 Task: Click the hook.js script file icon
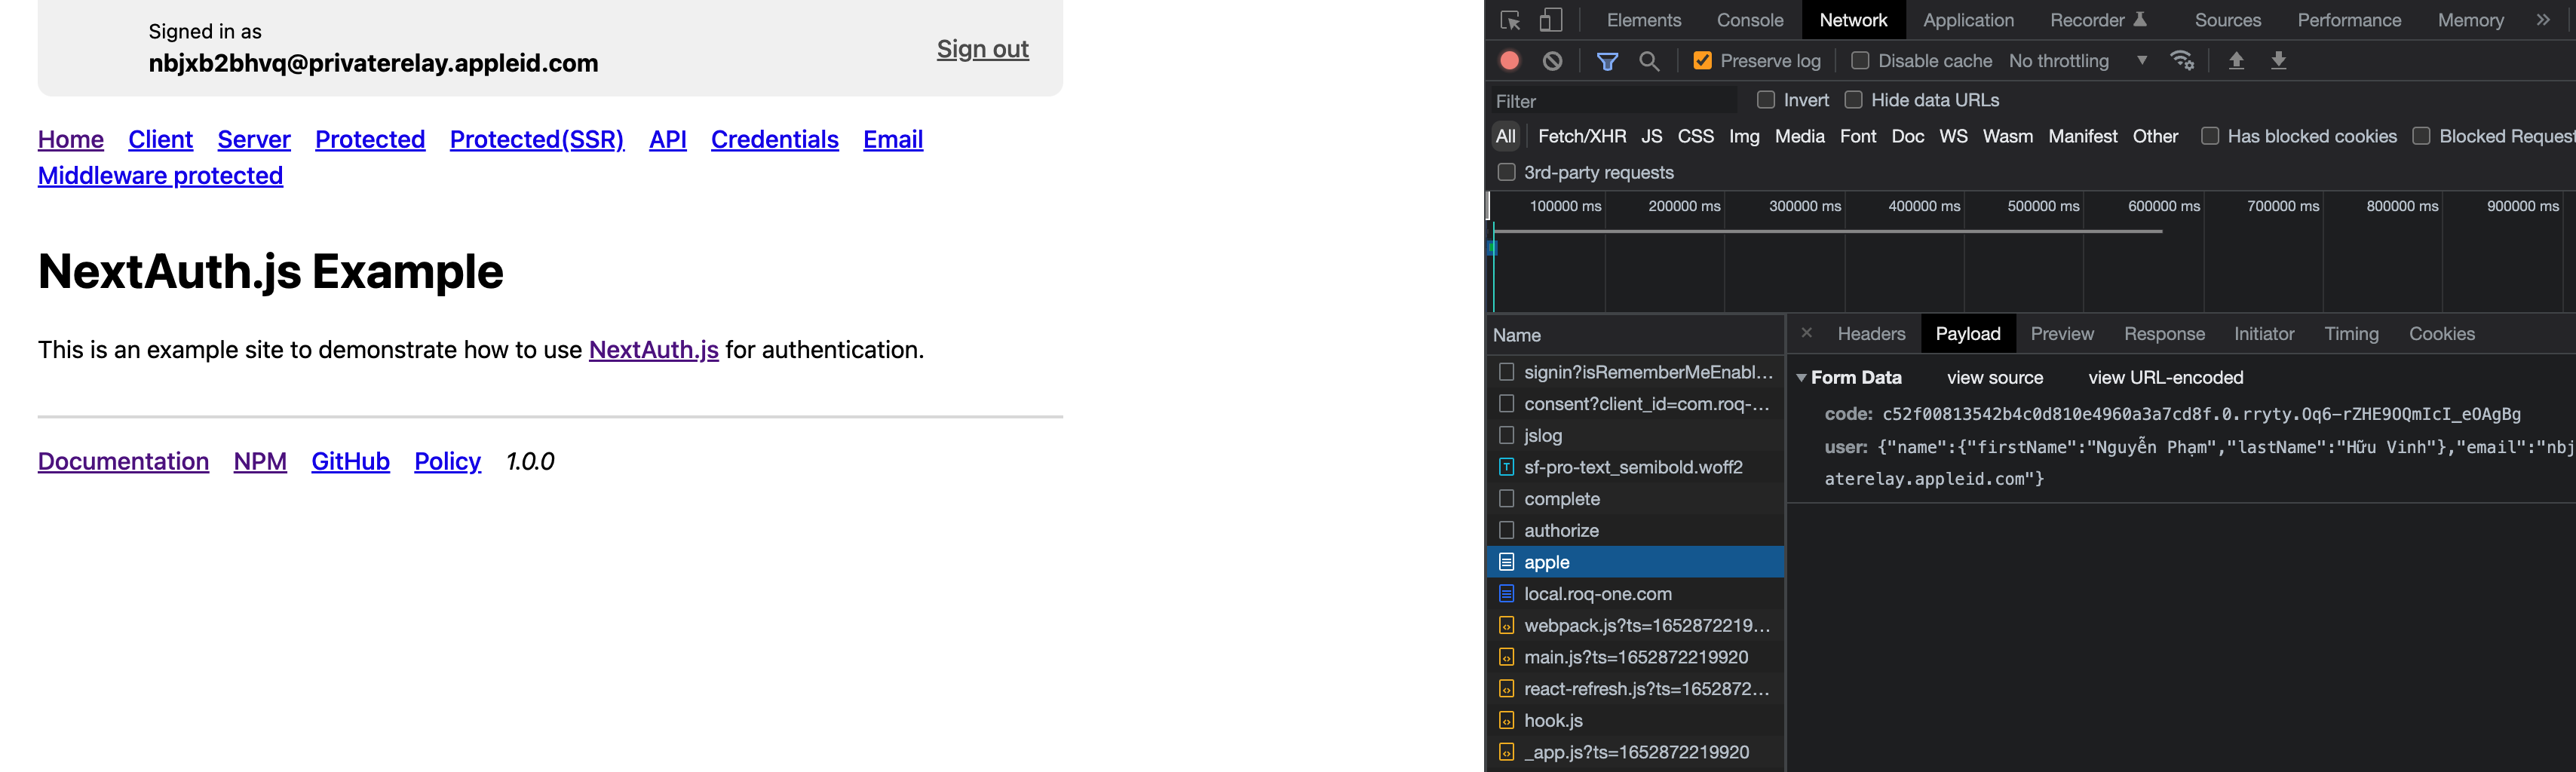point(1506,720)
